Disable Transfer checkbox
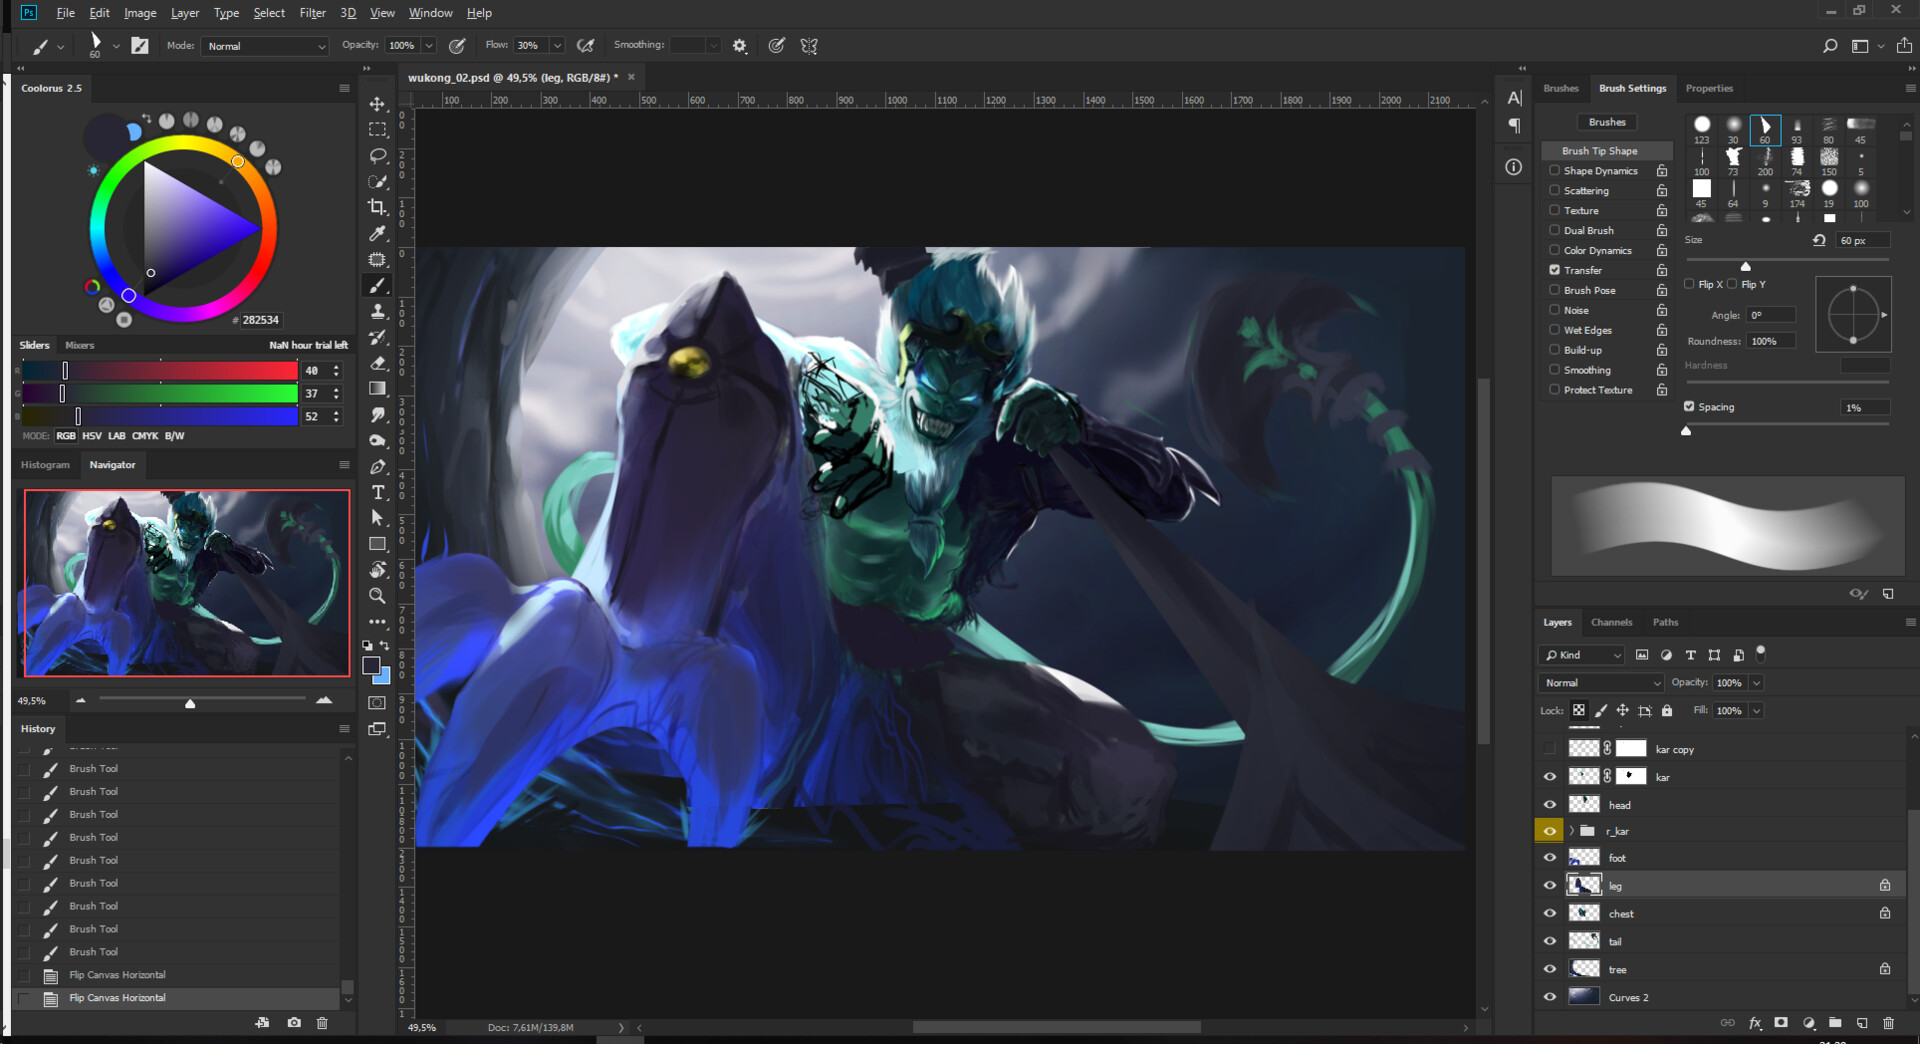1920x1044 pixels. tap(1555, 270)
